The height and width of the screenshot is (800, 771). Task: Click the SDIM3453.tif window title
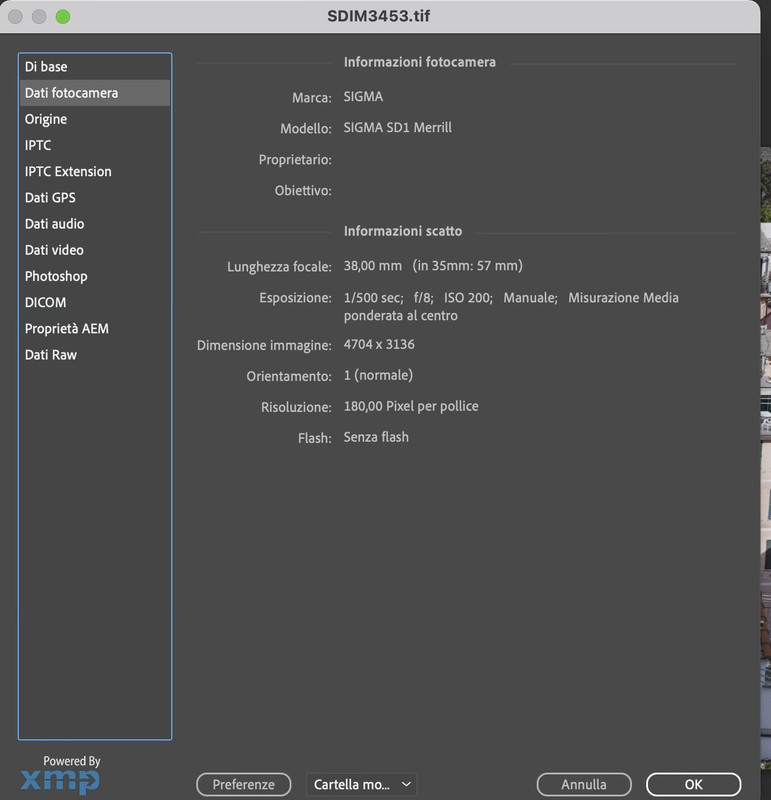point(379,16)
